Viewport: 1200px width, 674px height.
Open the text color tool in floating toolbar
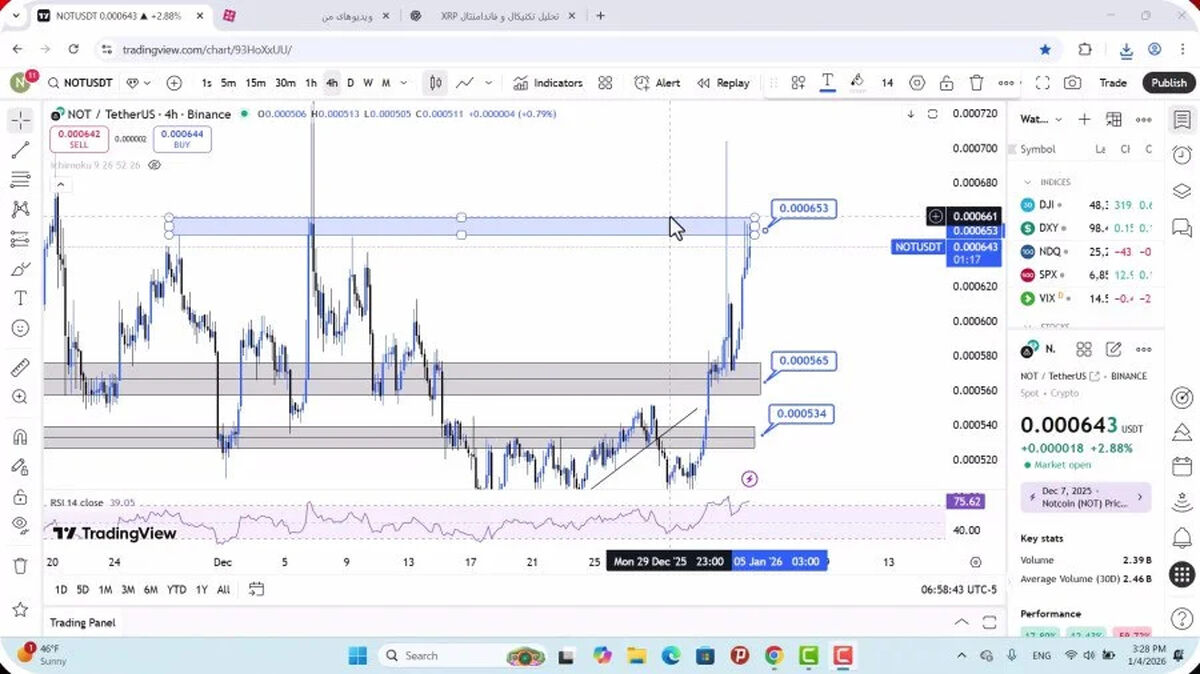pyautogui.click(x=827, y=83)
